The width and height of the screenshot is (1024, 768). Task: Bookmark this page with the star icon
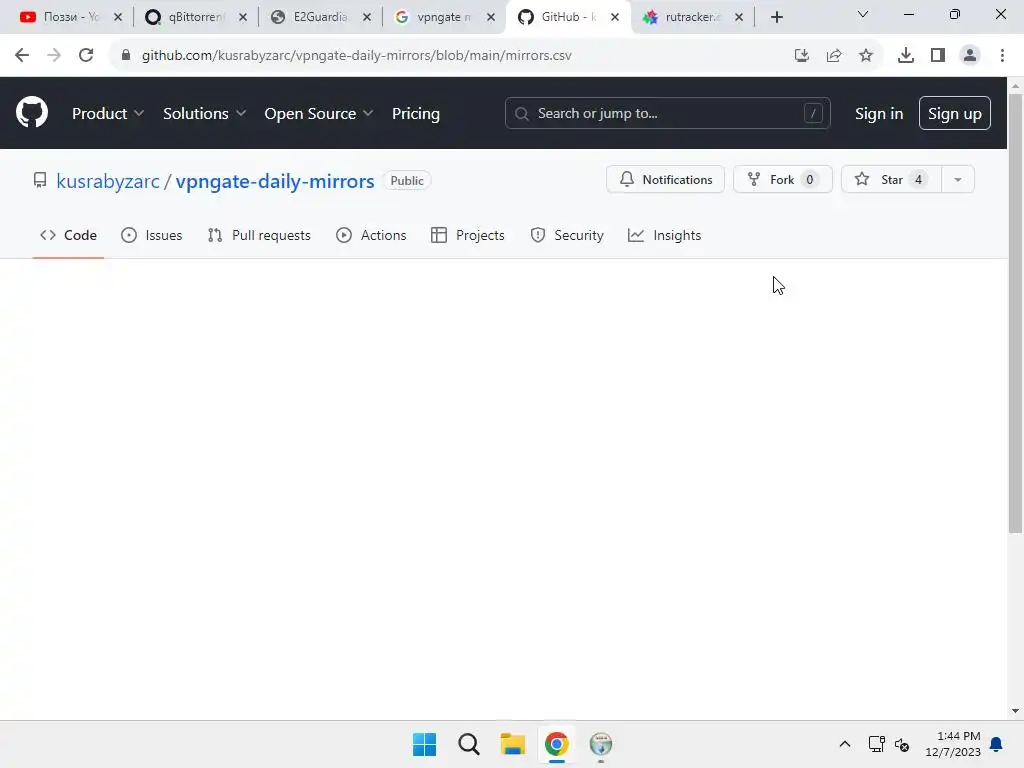(x=866, y=55)
